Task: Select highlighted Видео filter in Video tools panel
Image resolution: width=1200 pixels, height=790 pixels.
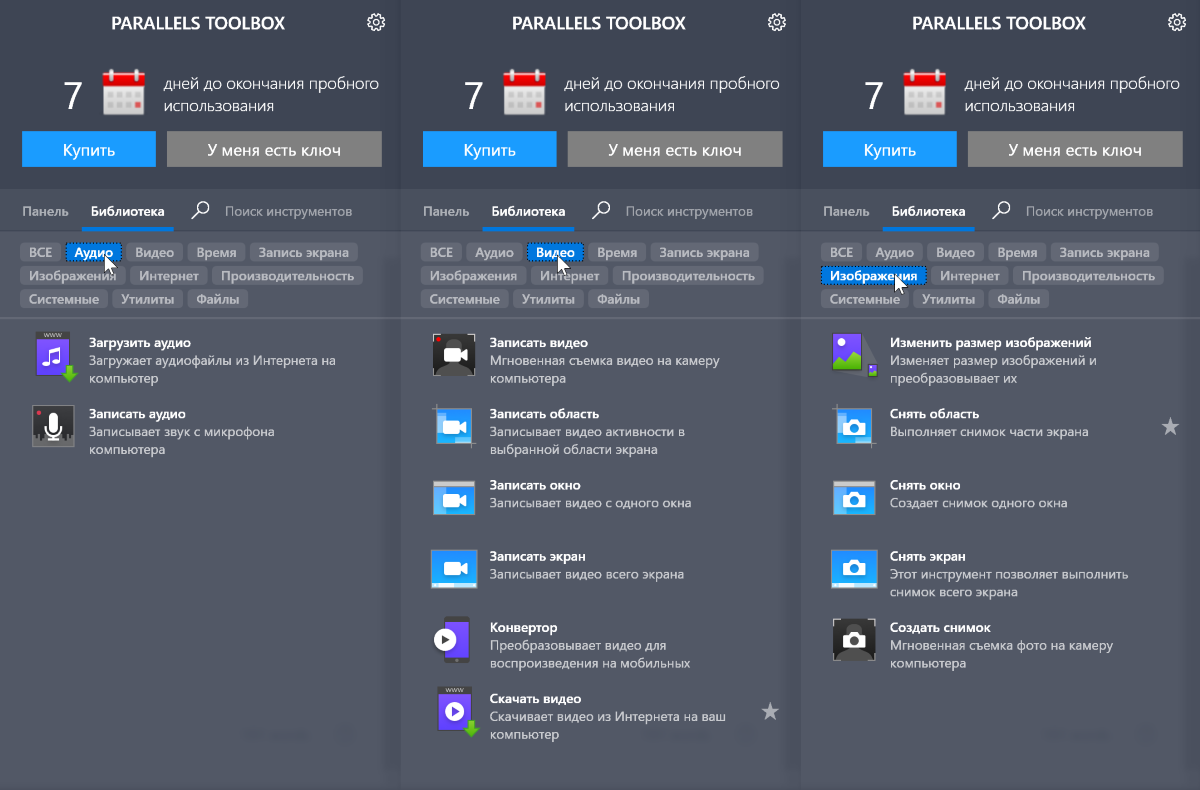Action: [554, 252]
